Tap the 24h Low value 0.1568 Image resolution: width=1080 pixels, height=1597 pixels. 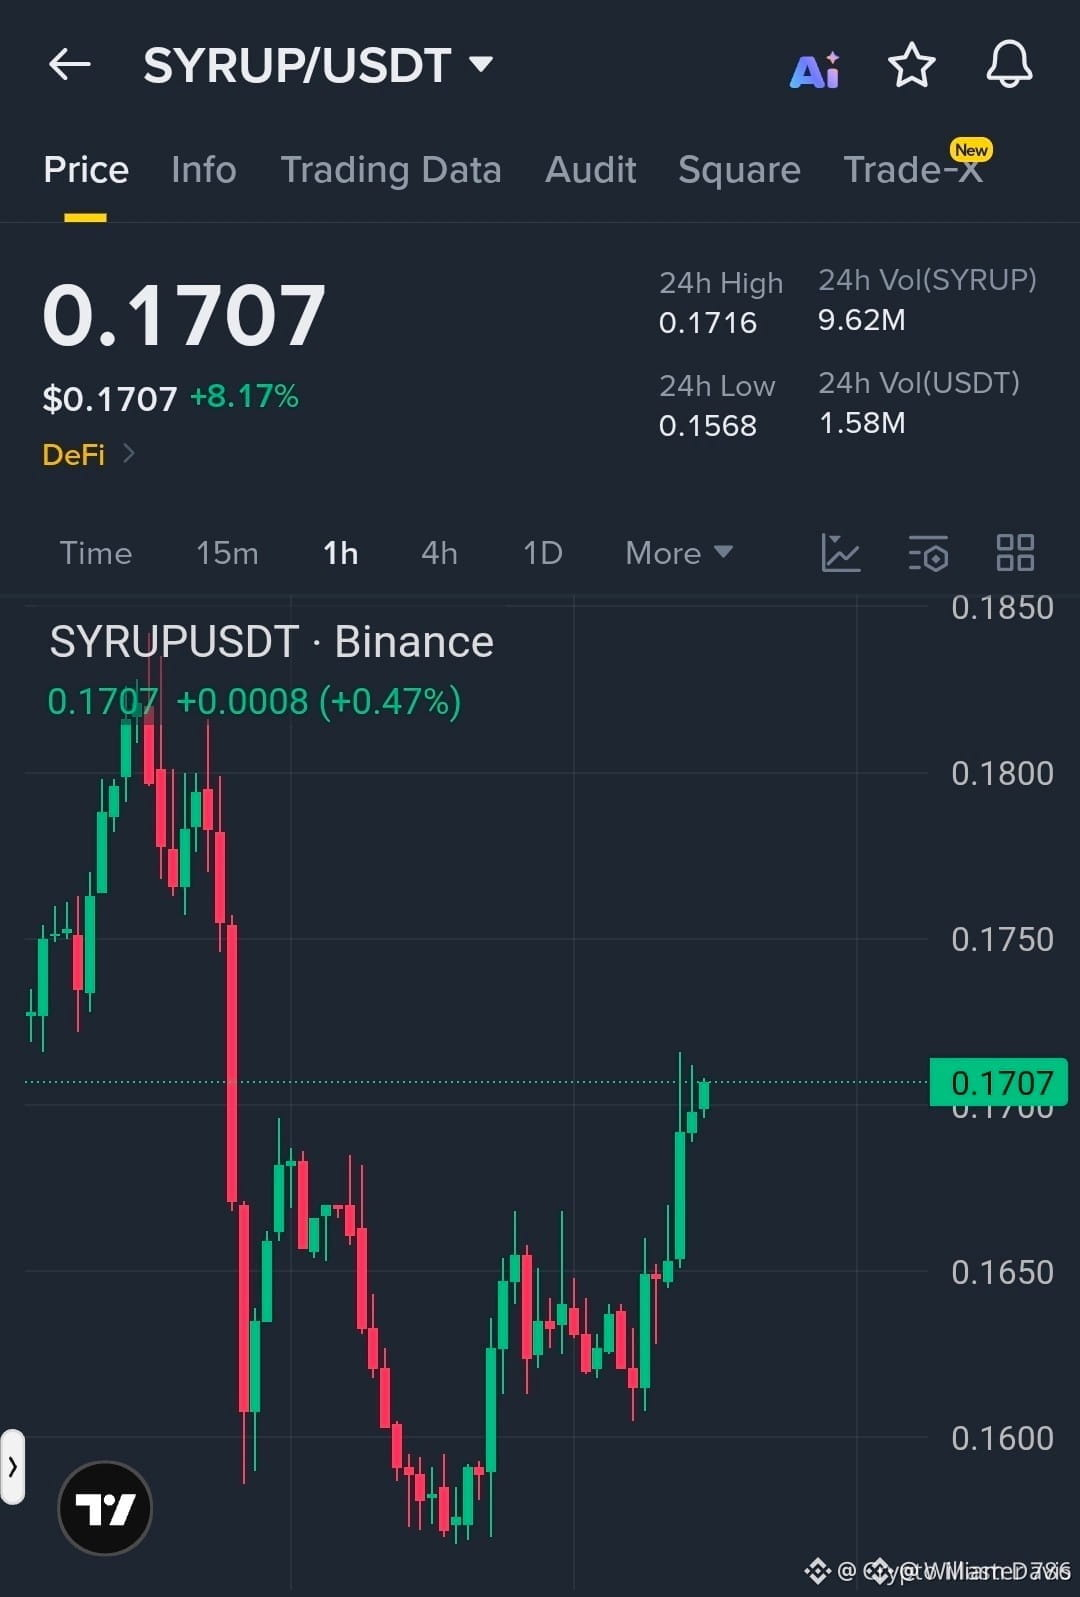pyautogui.click(x=708, y=426)
